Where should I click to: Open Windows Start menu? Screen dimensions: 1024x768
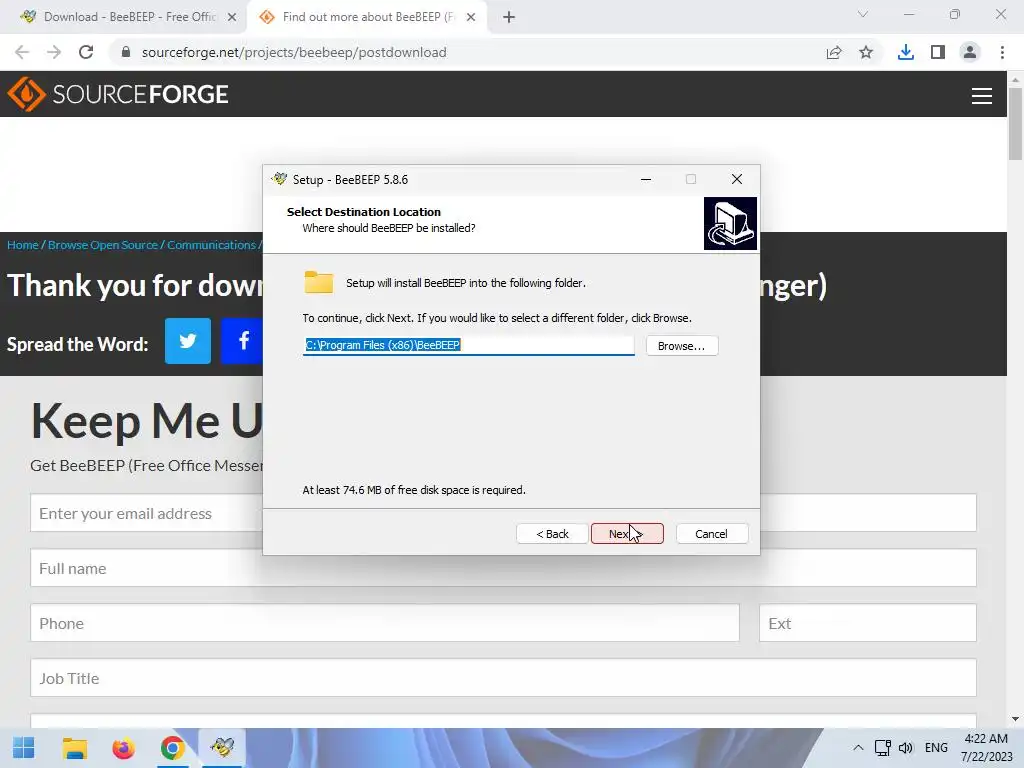pos(24,748)
